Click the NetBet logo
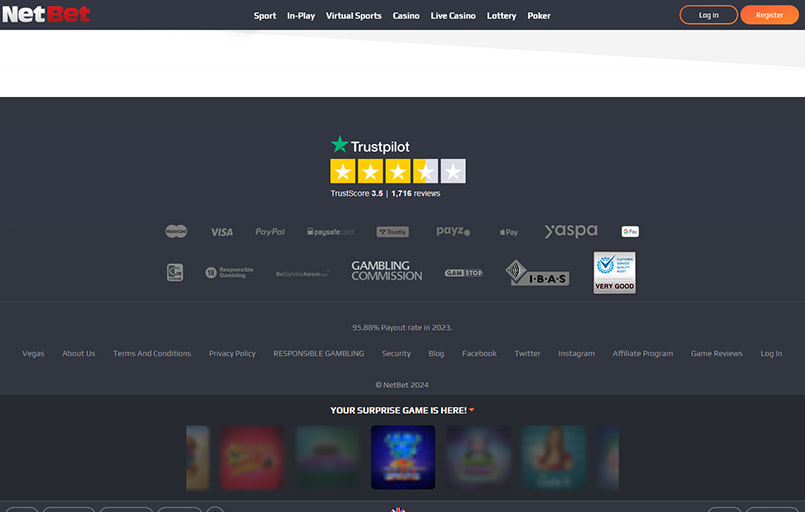The height and width of the screenshot is (512, 805). tap(46, 14)
